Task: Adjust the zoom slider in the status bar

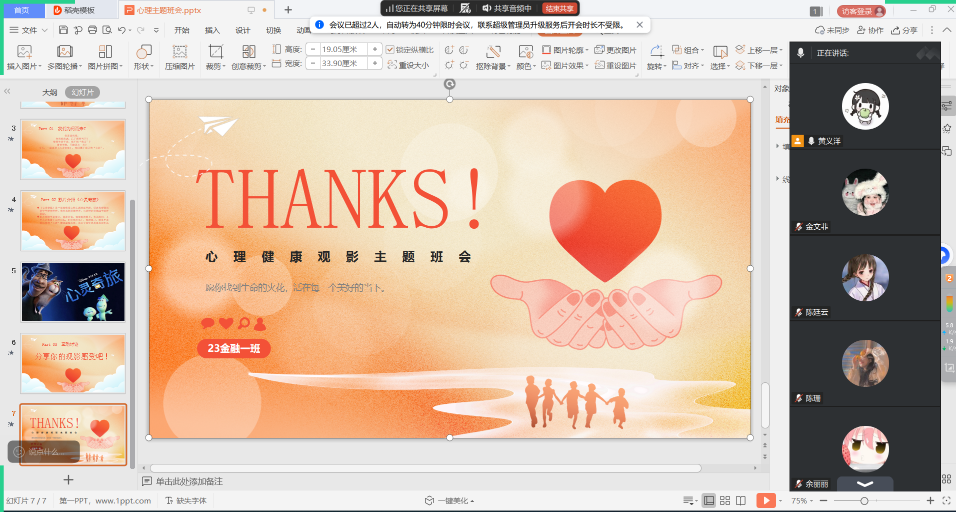Action: point(864,500)
